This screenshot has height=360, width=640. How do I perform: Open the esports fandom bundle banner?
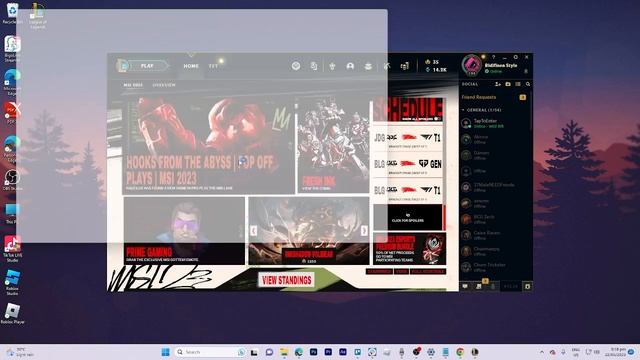click(x=409, y=249)
